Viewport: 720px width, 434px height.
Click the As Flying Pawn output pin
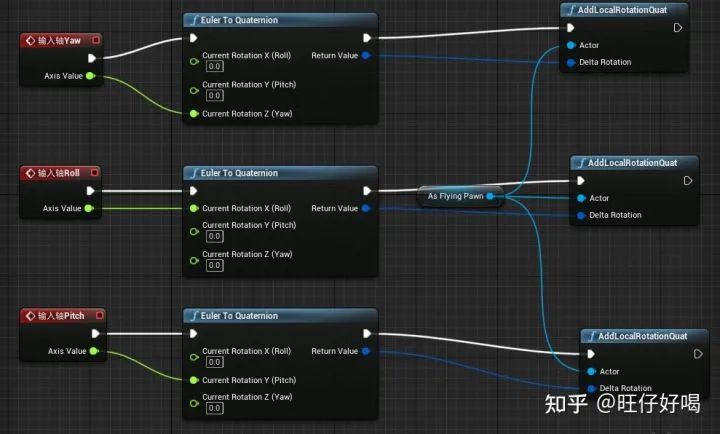click(x=490, y=196)
